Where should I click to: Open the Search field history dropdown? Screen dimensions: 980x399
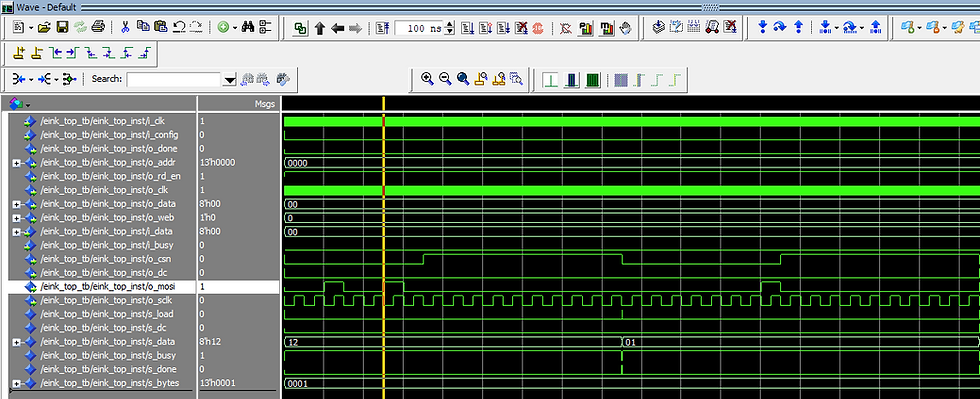[230, 79]
